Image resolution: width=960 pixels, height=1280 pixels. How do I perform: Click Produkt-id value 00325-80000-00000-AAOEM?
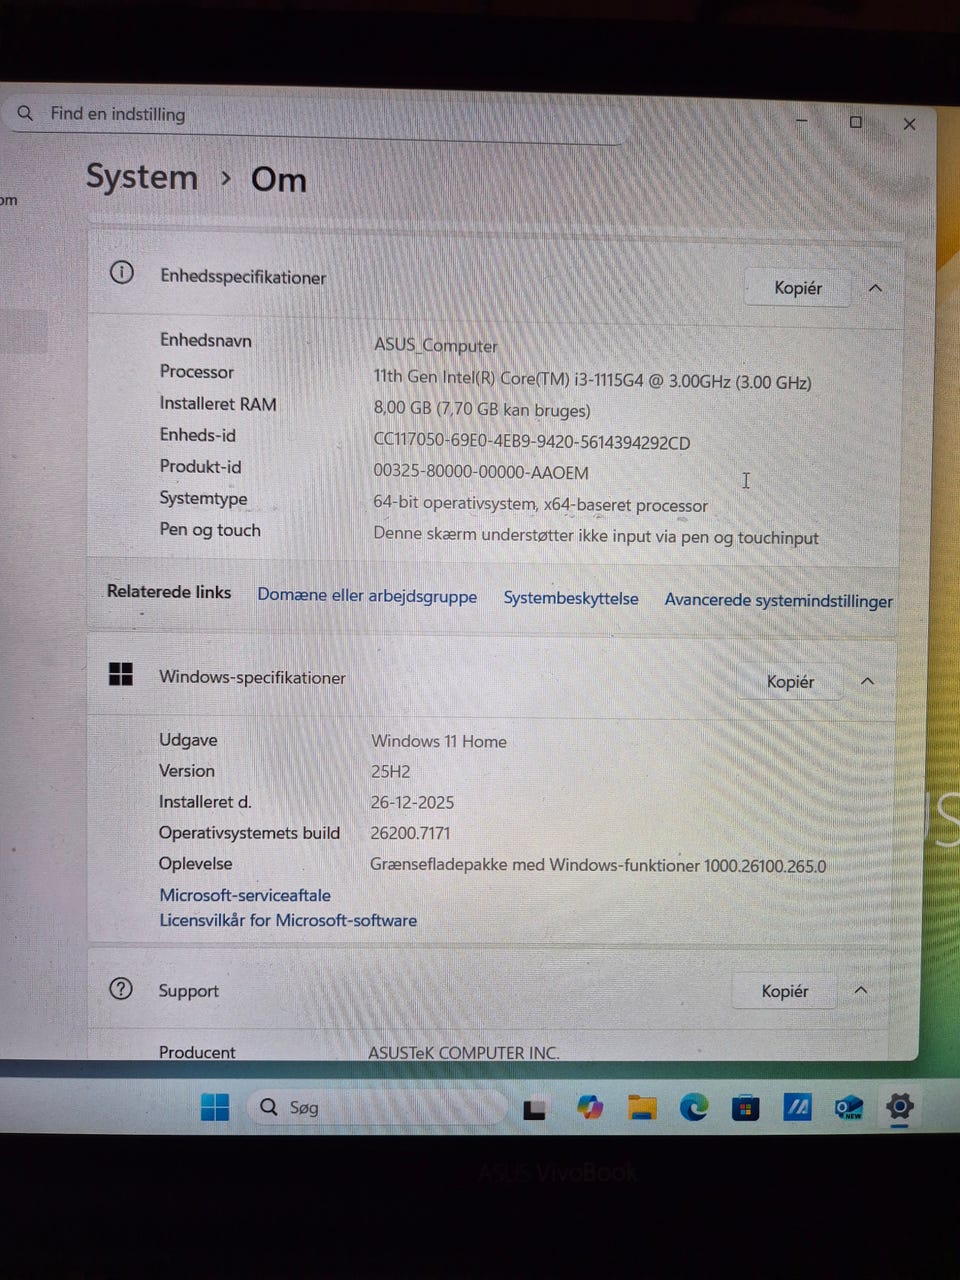[x=481, y=472]
